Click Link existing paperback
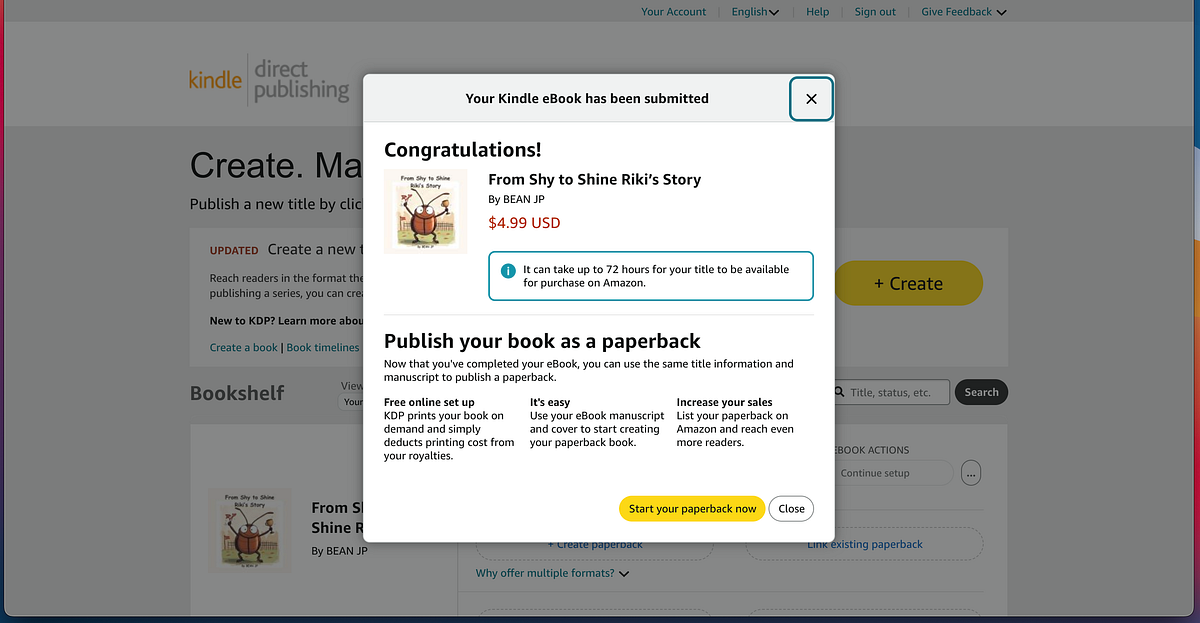 click(864, 544)
